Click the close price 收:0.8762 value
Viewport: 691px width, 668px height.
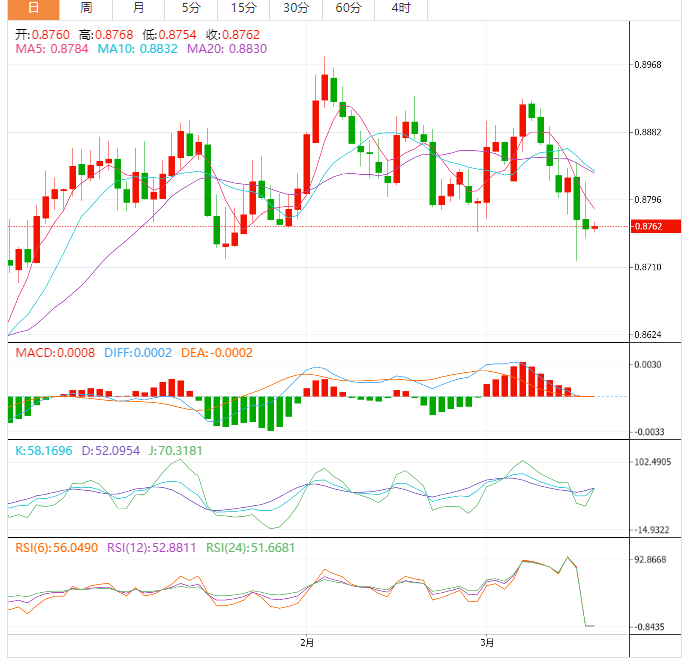(233, 34)
